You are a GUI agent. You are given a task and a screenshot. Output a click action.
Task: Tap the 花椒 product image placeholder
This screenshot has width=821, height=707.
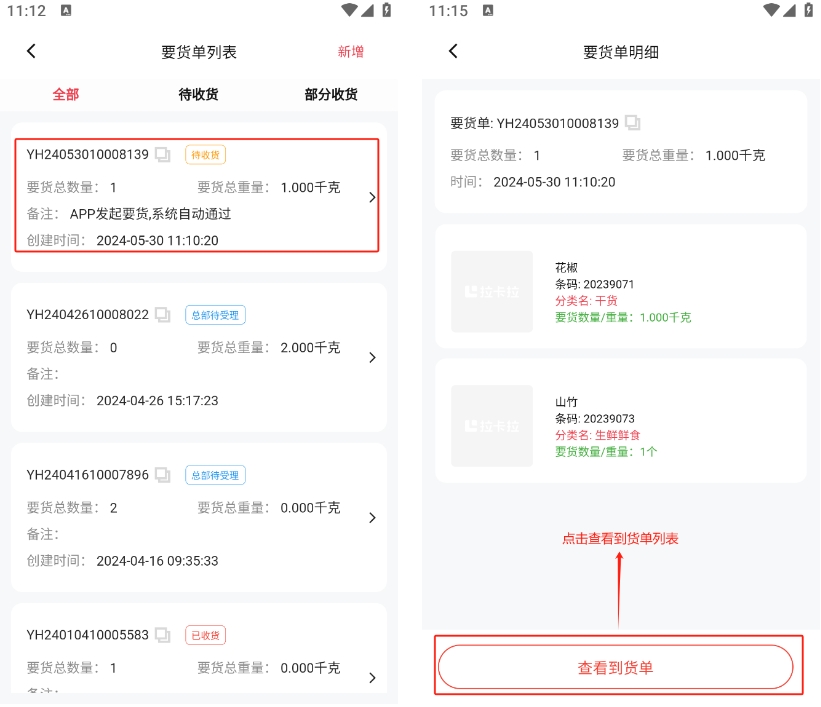coord(492,292)
